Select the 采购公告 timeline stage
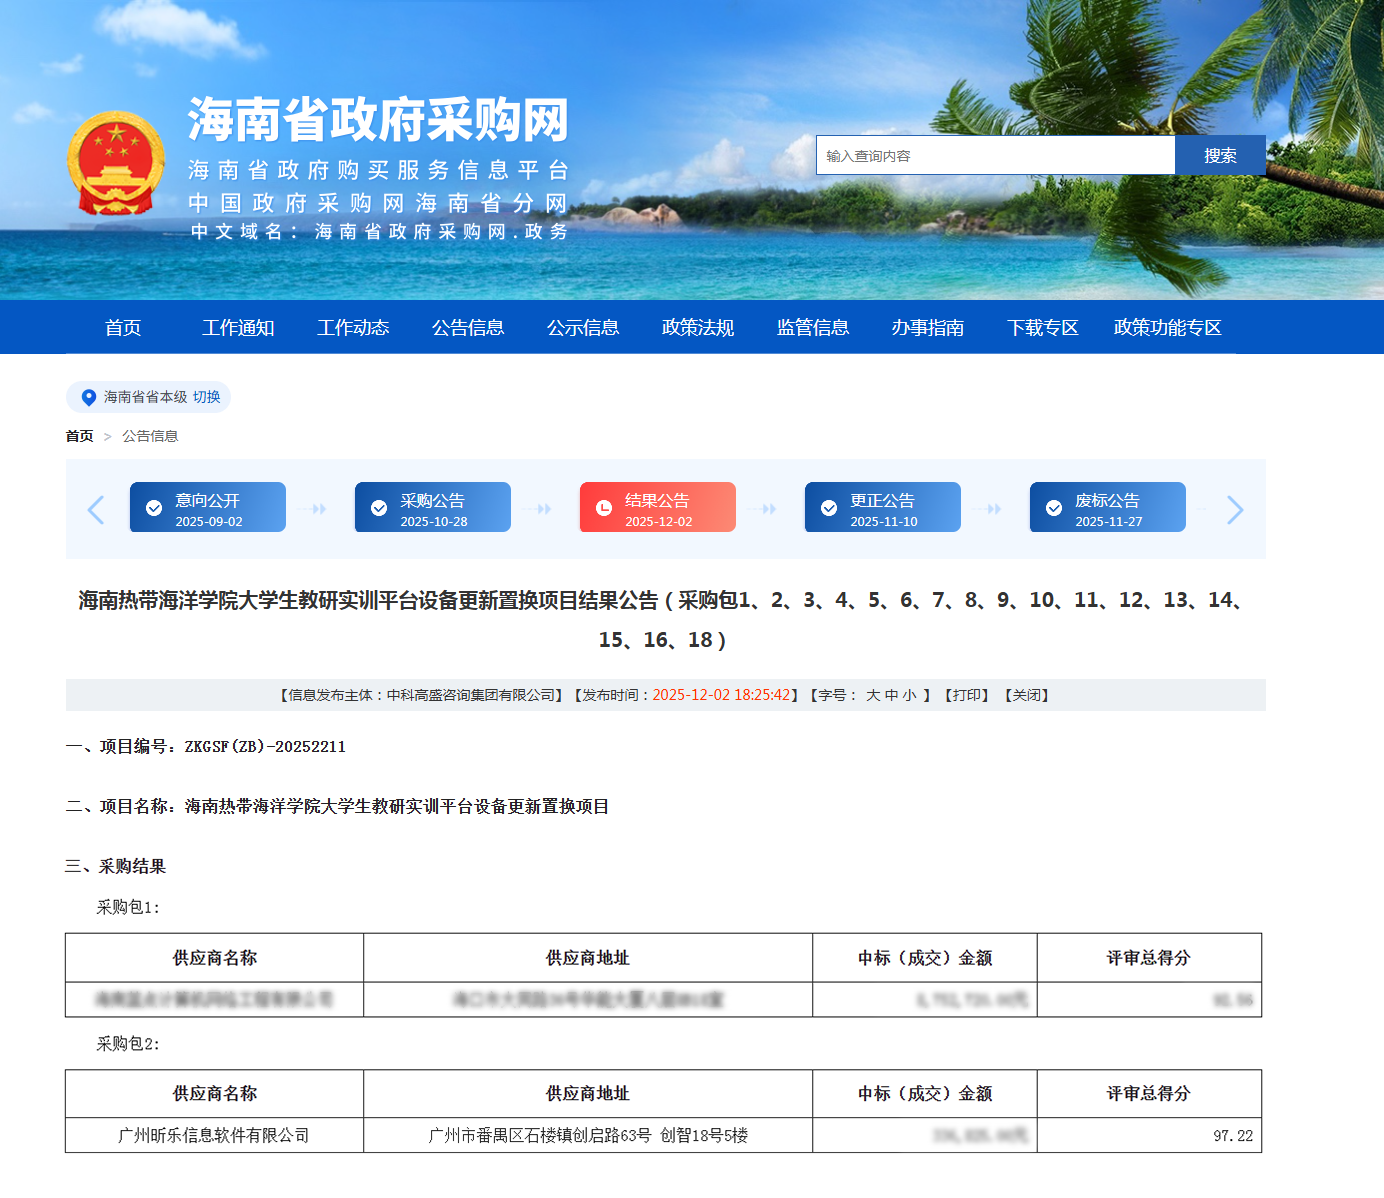The width and height of the screenshot is (1384, 1198). coord(431,506)
